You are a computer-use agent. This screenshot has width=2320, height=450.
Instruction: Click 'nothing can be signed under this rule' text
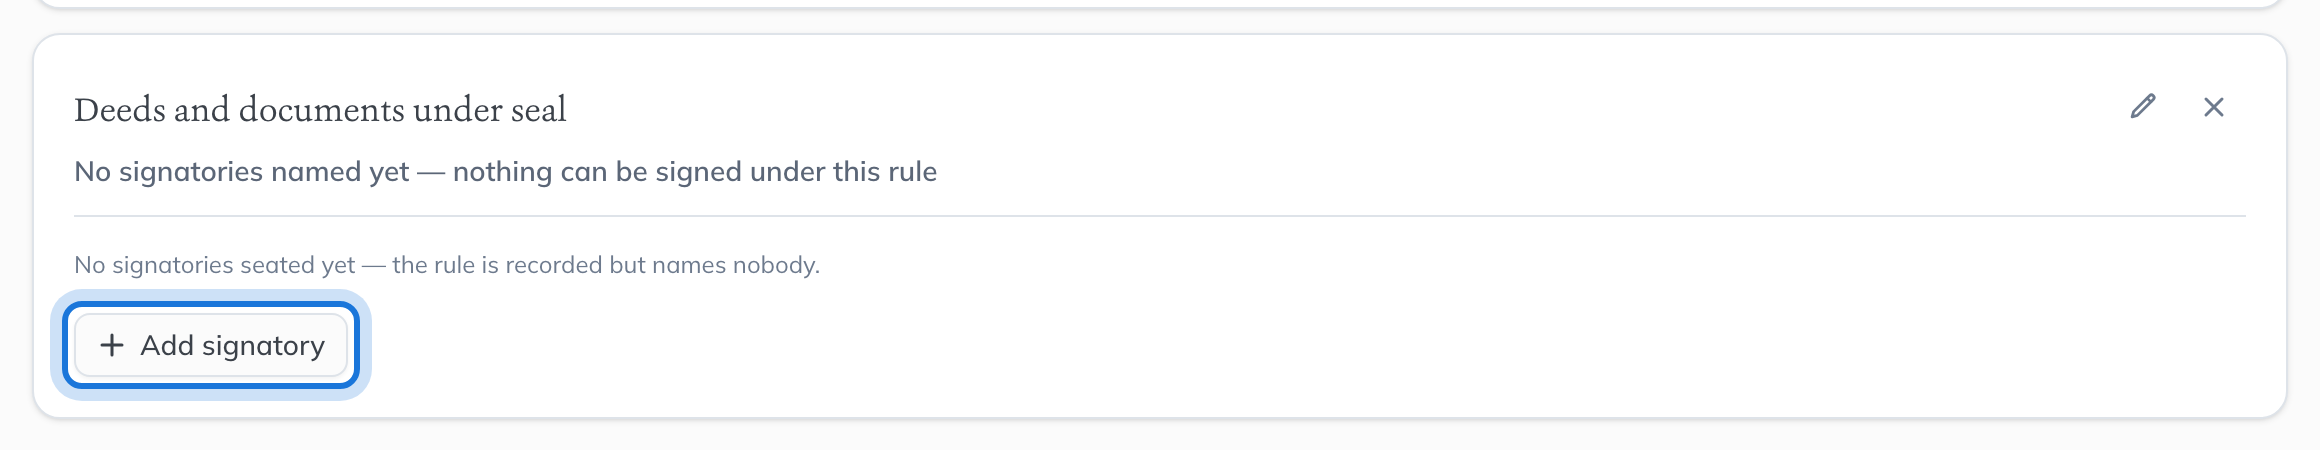pos(695,172)
